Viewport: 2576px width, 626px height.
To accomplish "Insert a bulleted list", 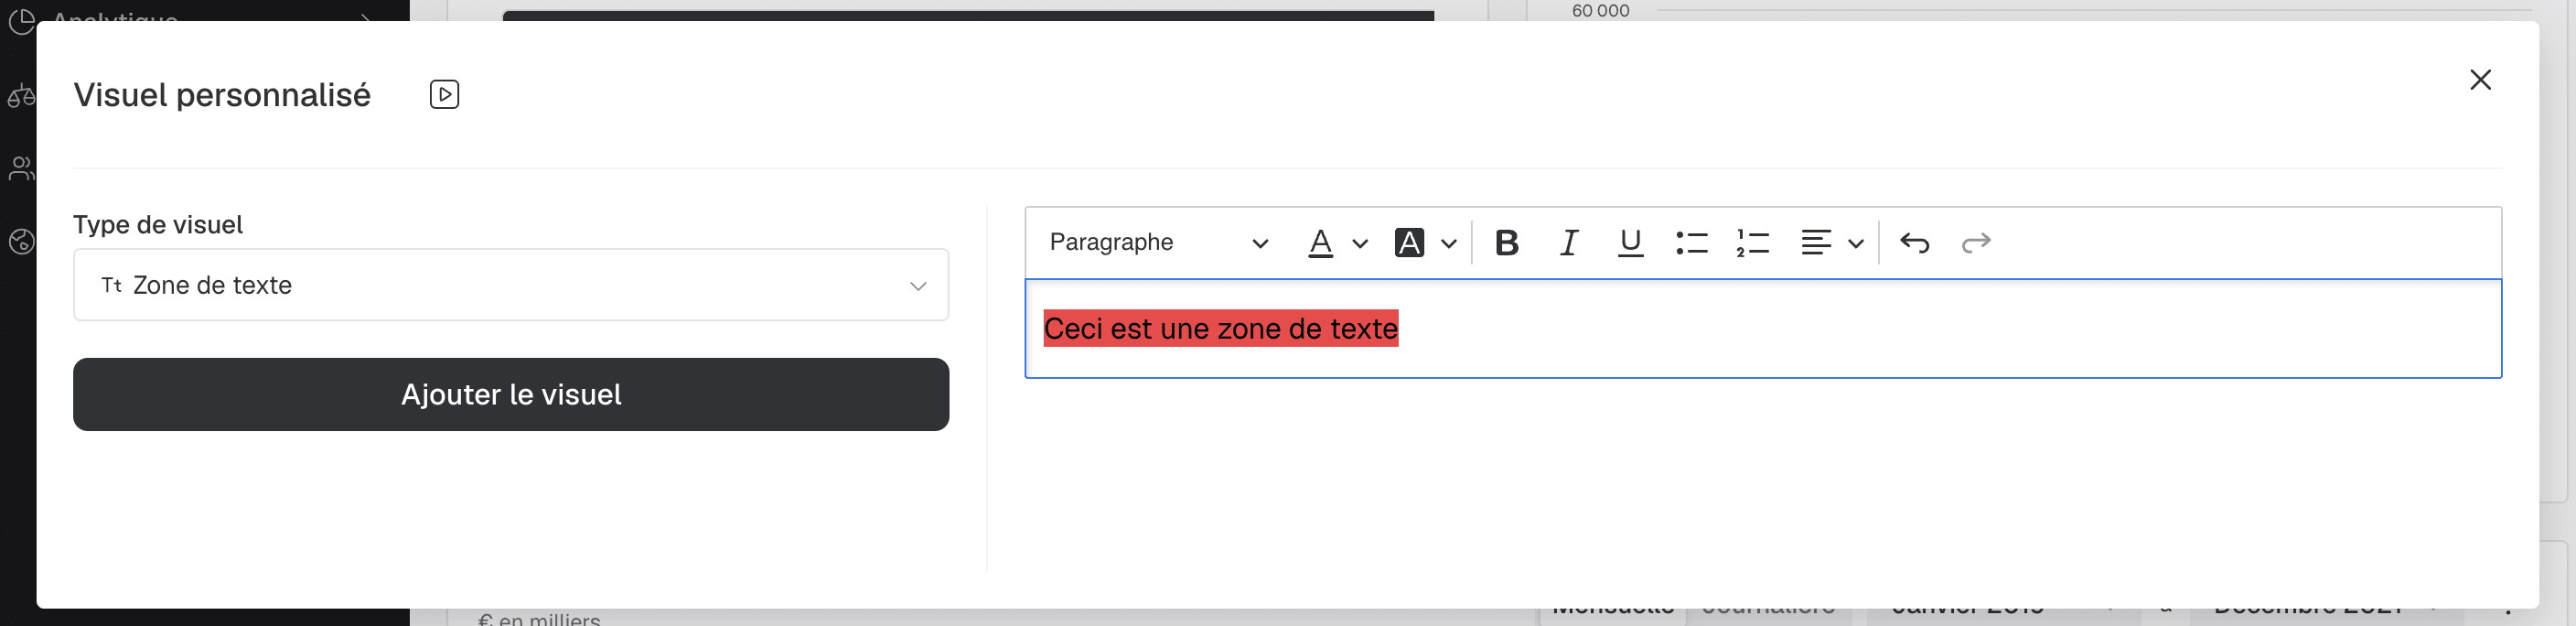I will coord(1691,243).
